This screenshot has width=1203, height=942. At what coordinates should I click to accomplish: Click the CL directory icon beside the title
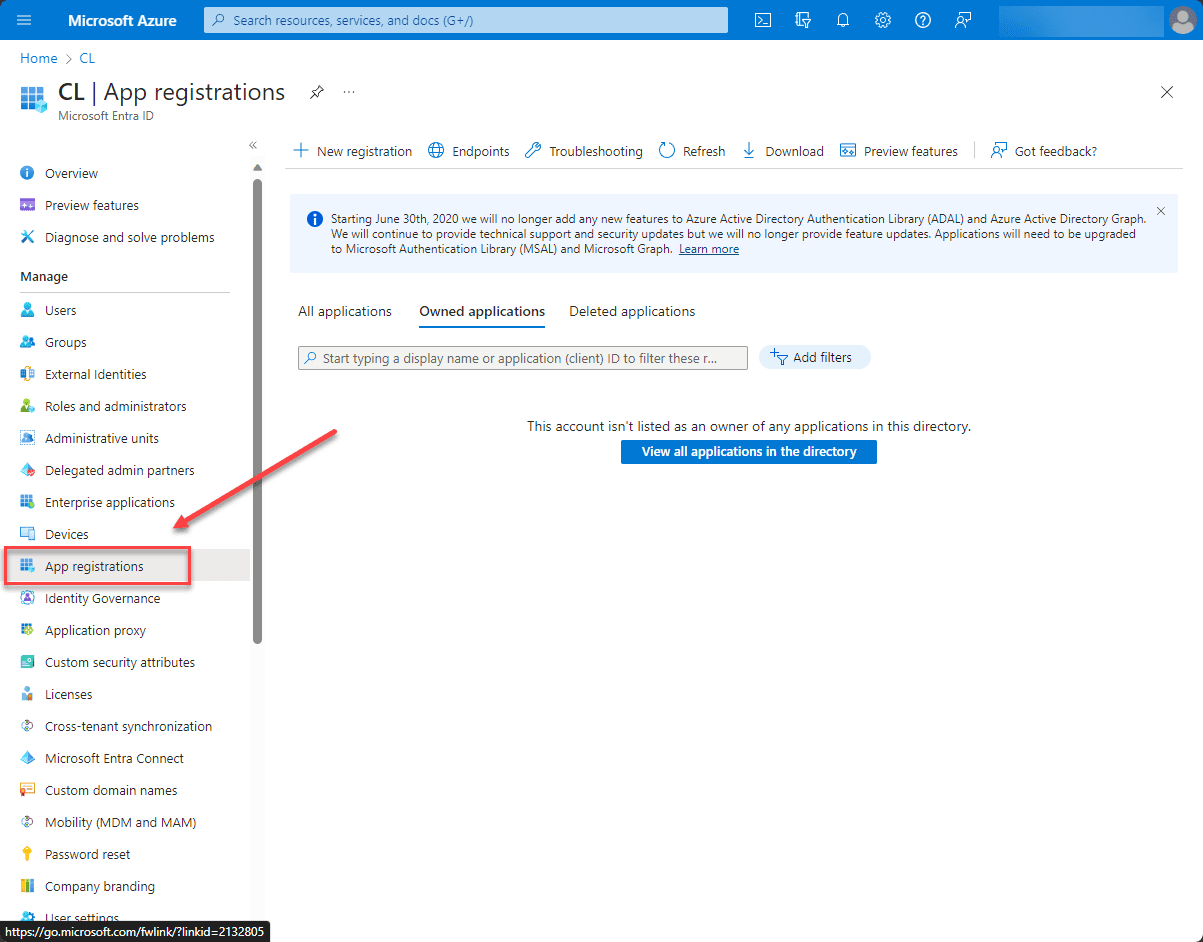click(x=33, y=99)
